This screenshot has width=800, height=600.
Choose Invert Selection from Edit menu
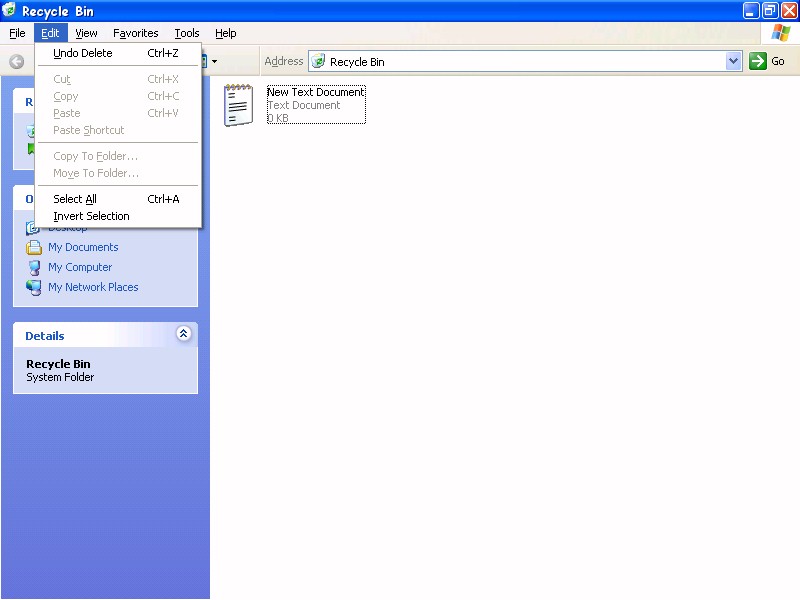click(x=118, y=216)
